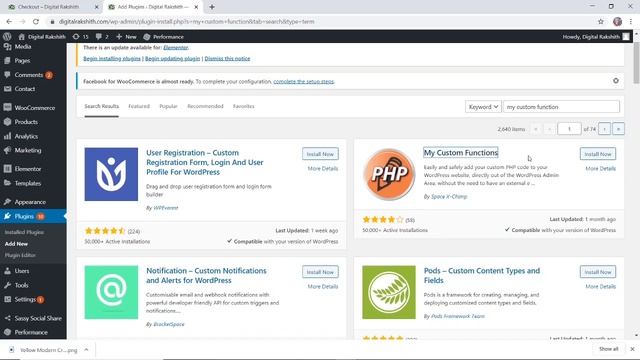Open author Space X-Chimp link
This screenshot has width=640, height=360.
tap(449, 196)
